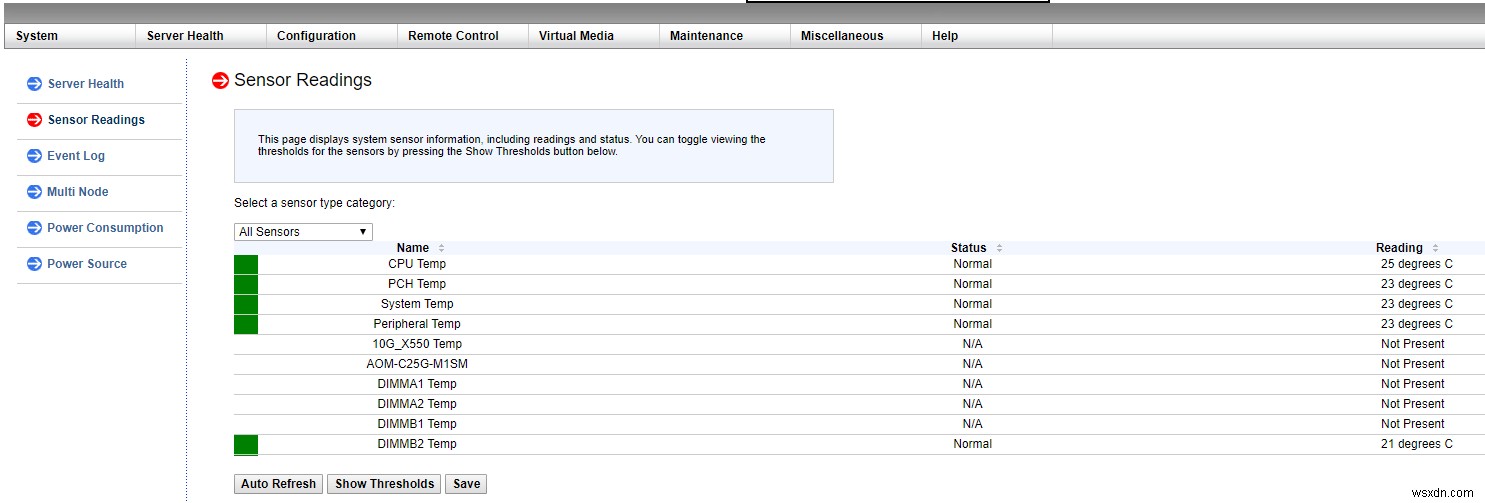This screenshot has width=1485, height=503.
Task: Click the Name column header text
Action: click(413, 248)
